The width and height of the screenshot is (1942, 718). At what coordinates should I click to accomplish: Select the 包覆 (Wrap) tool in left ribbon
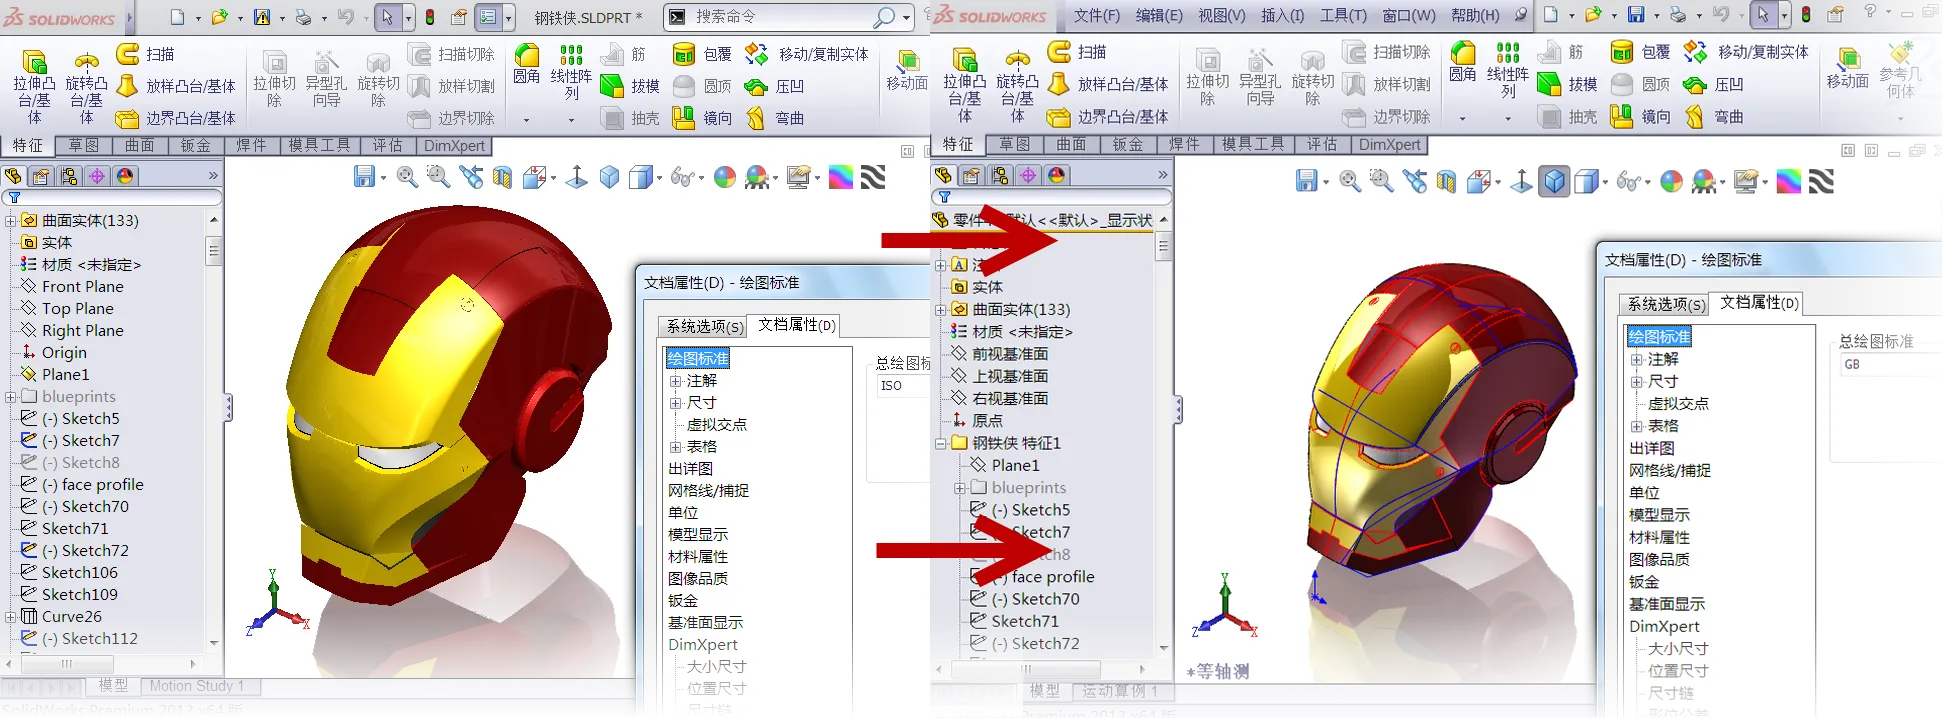click(702, 54)
